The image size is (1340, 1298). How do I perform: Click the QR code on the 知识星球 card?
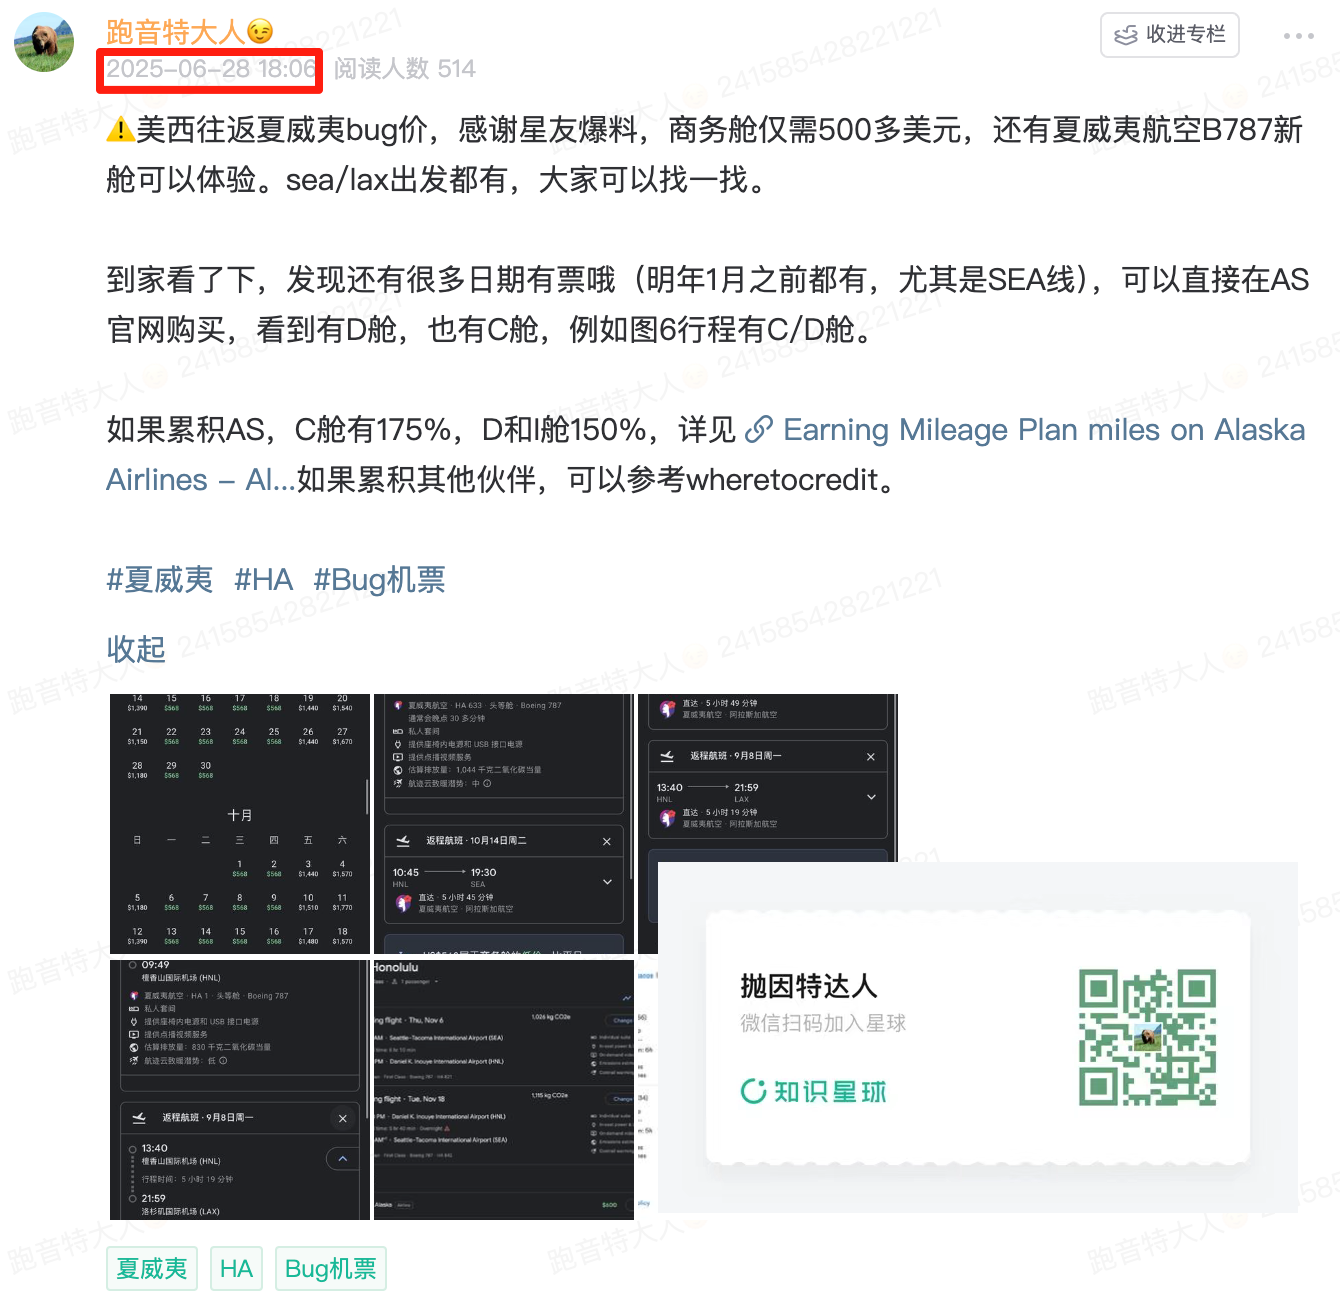coord(1147,1037)
